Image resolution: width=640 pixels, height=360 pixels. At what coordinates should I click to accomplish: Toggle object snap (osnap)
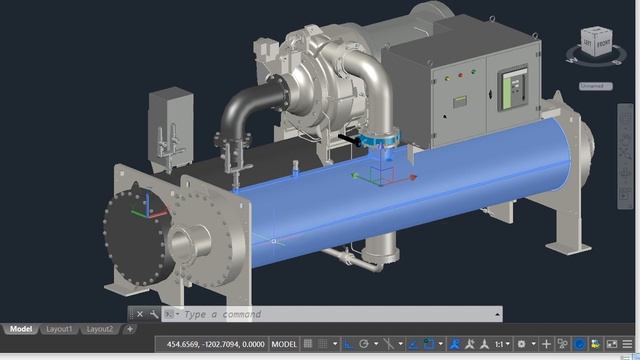(429, 344)
